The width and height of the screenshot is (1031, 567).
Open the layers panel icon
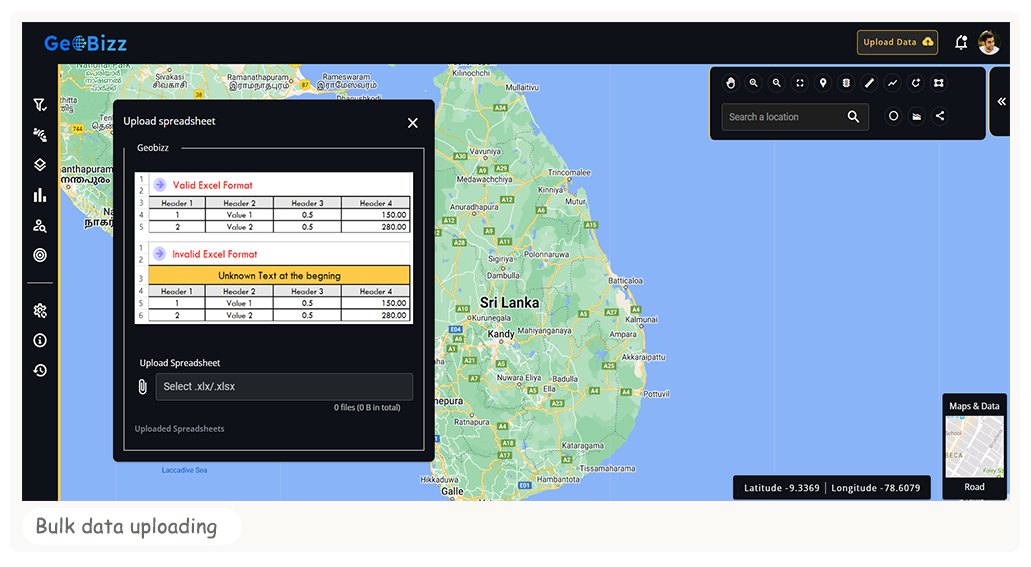pos(40,164)
